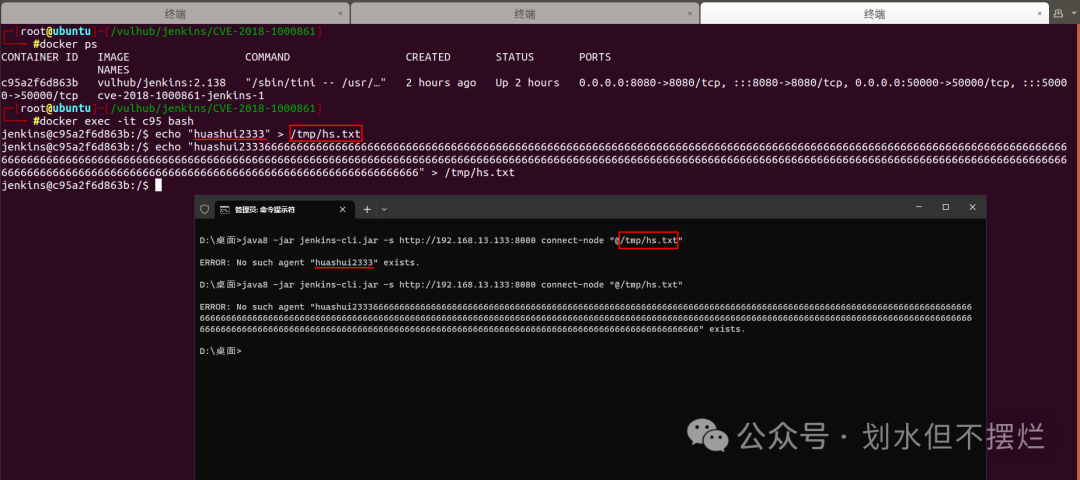Click 'ERROR: No such agent "huashui2333" exists.' line
The height and width of the screenshot is (480, 1080).
coord(309,262)
